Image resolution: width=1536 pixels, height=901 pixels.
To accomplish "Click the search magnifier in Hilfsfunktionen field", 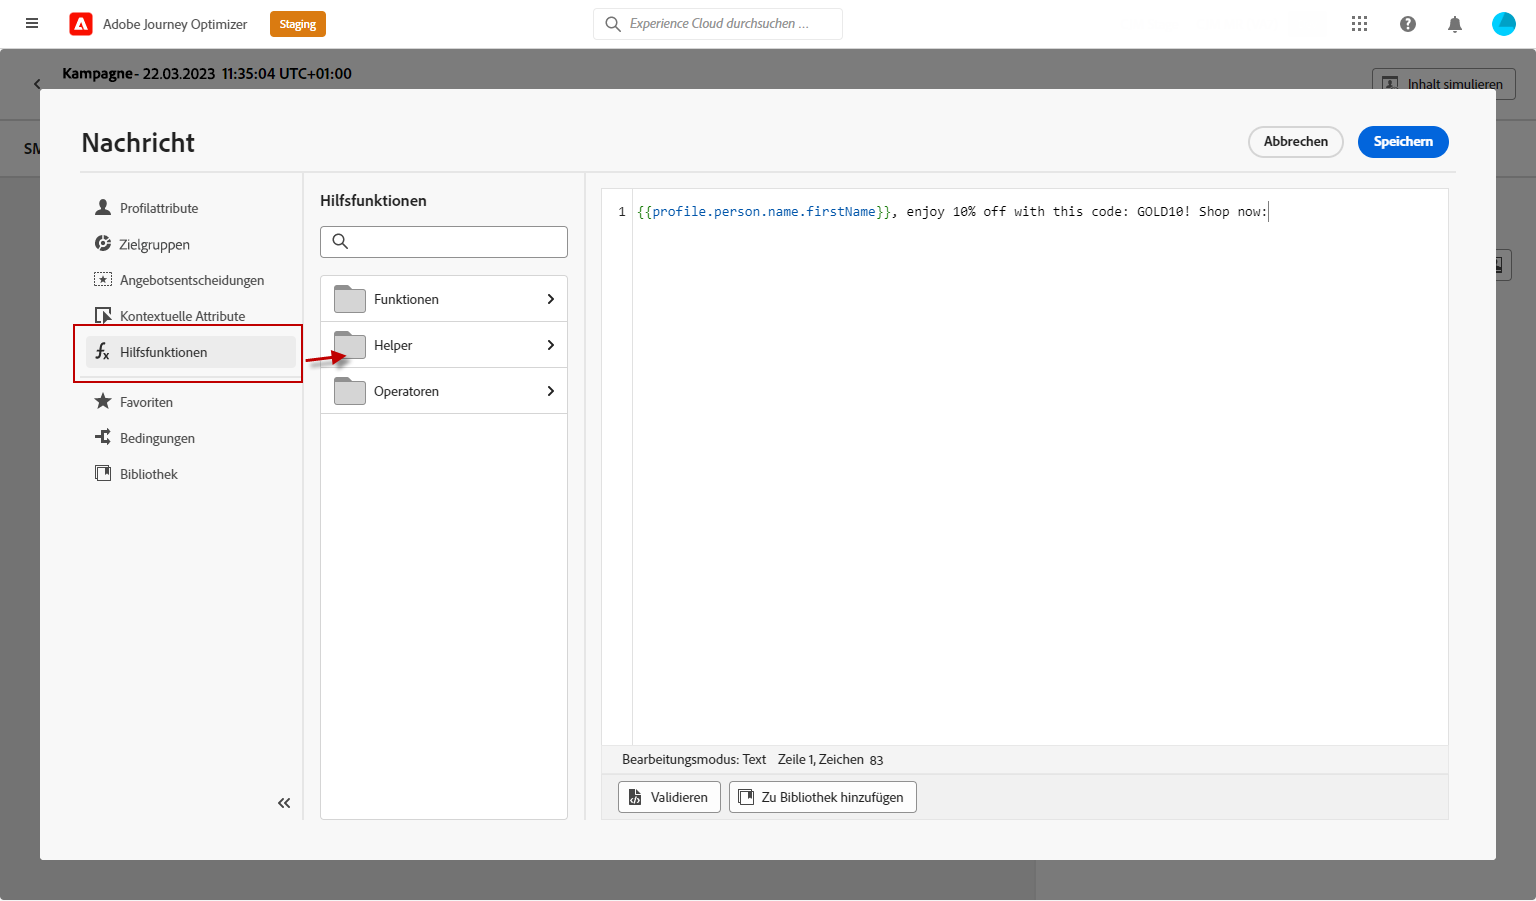I will 340,242.
